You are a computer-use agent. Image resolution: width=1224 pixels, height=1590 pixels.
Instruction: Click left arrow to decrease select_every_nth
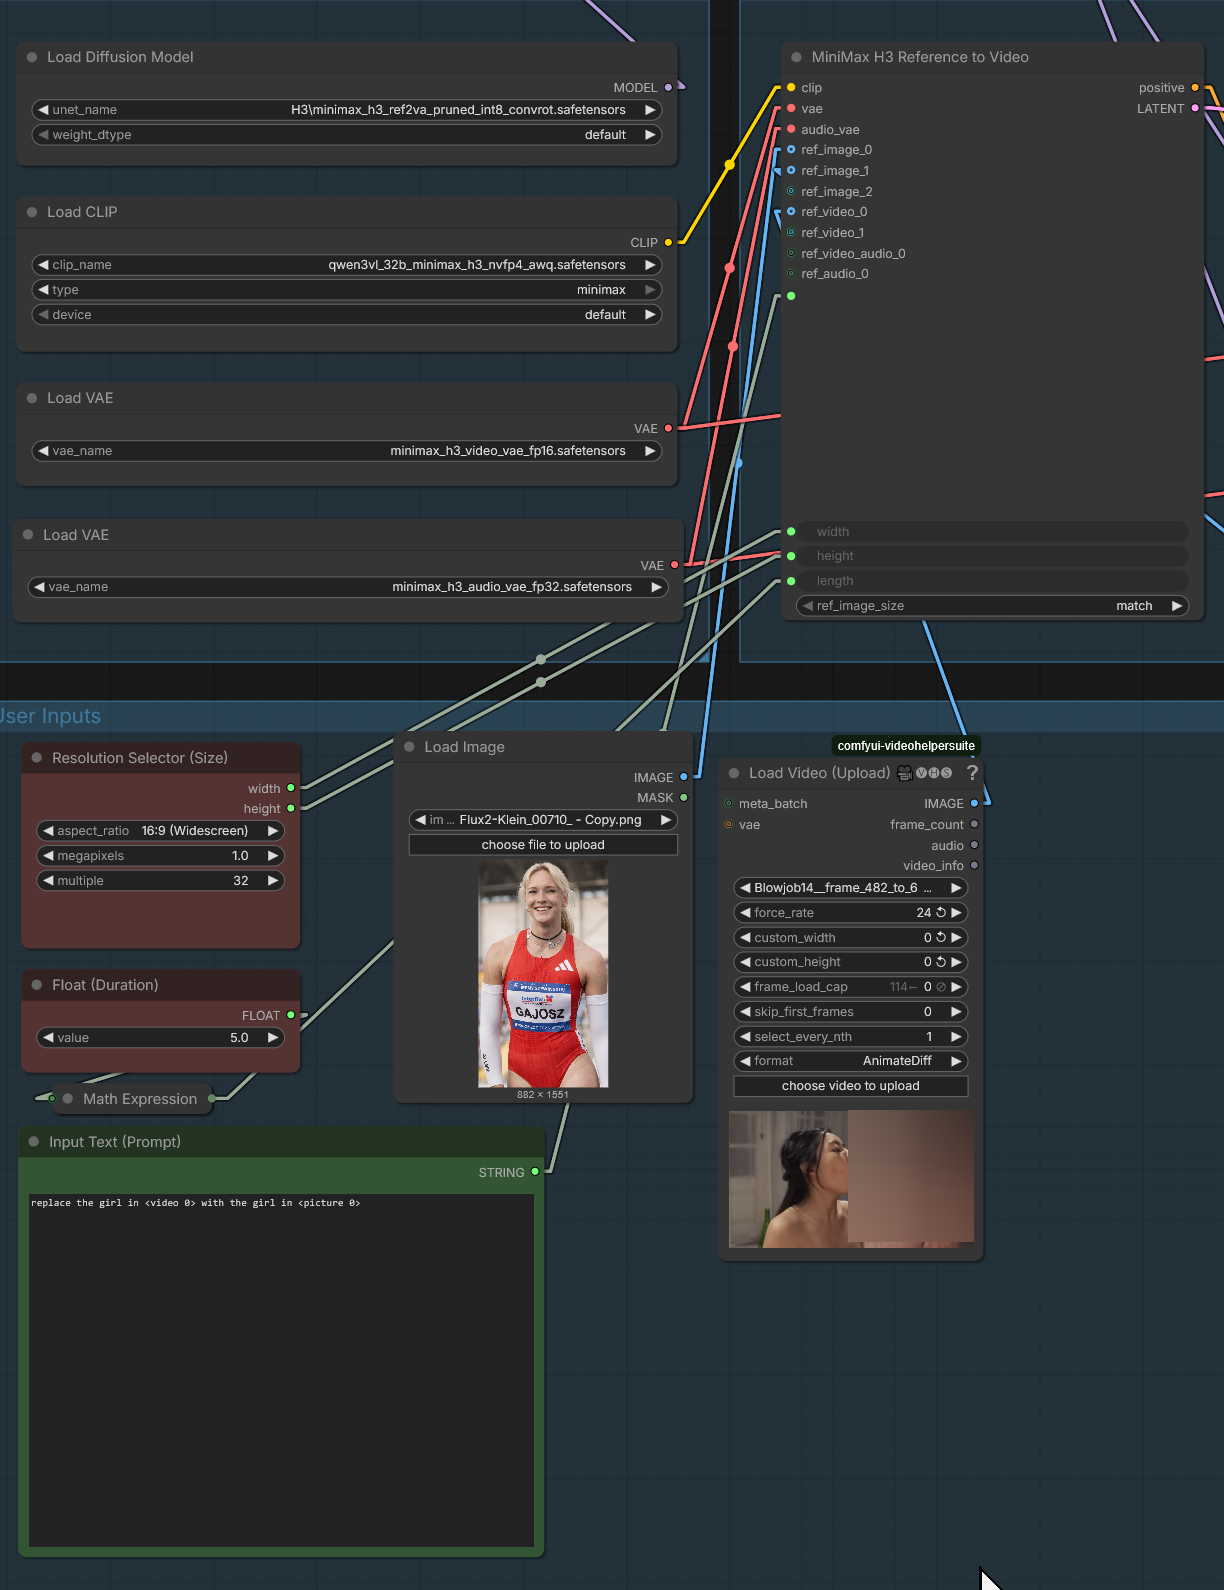[745, 1037]
